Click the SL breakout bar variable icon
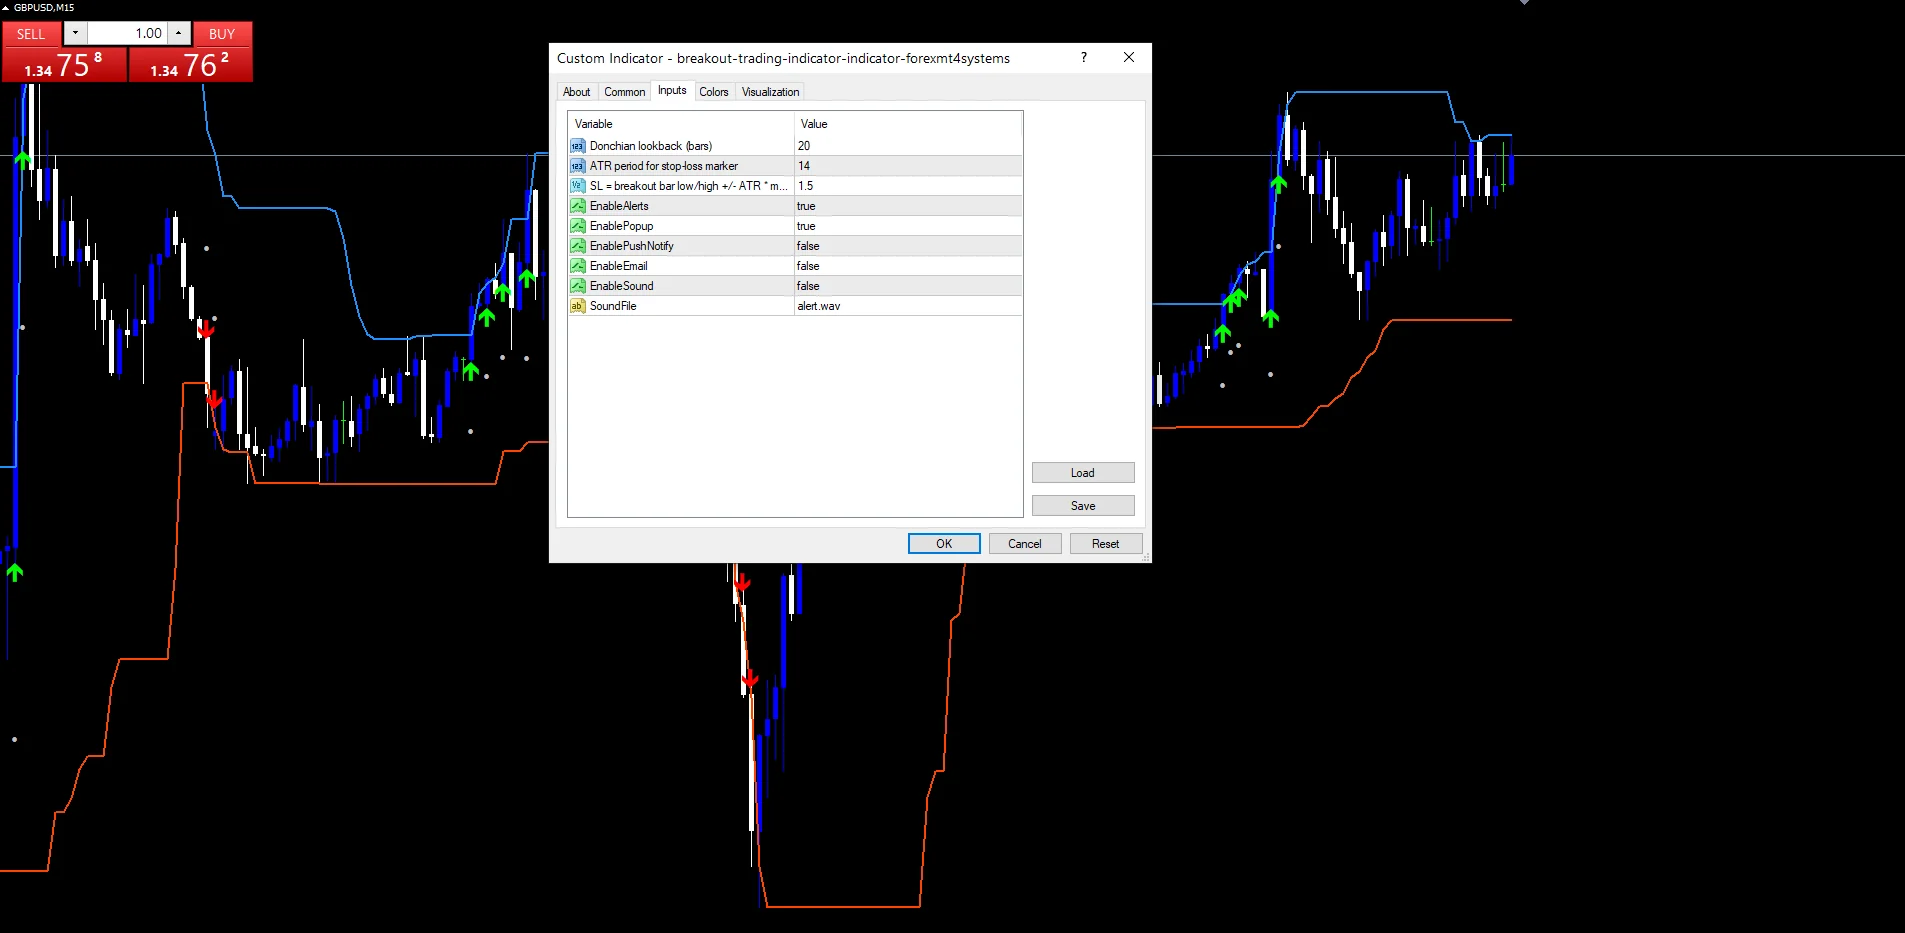The height and width of the screenshot is (933, 1905). pos(577,186)
